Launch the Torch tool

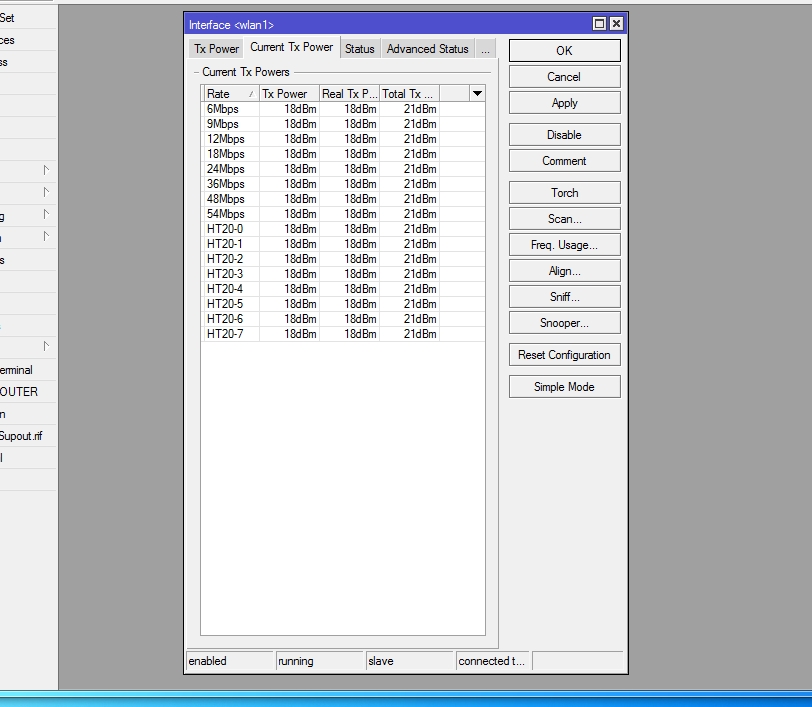(564, 193)
